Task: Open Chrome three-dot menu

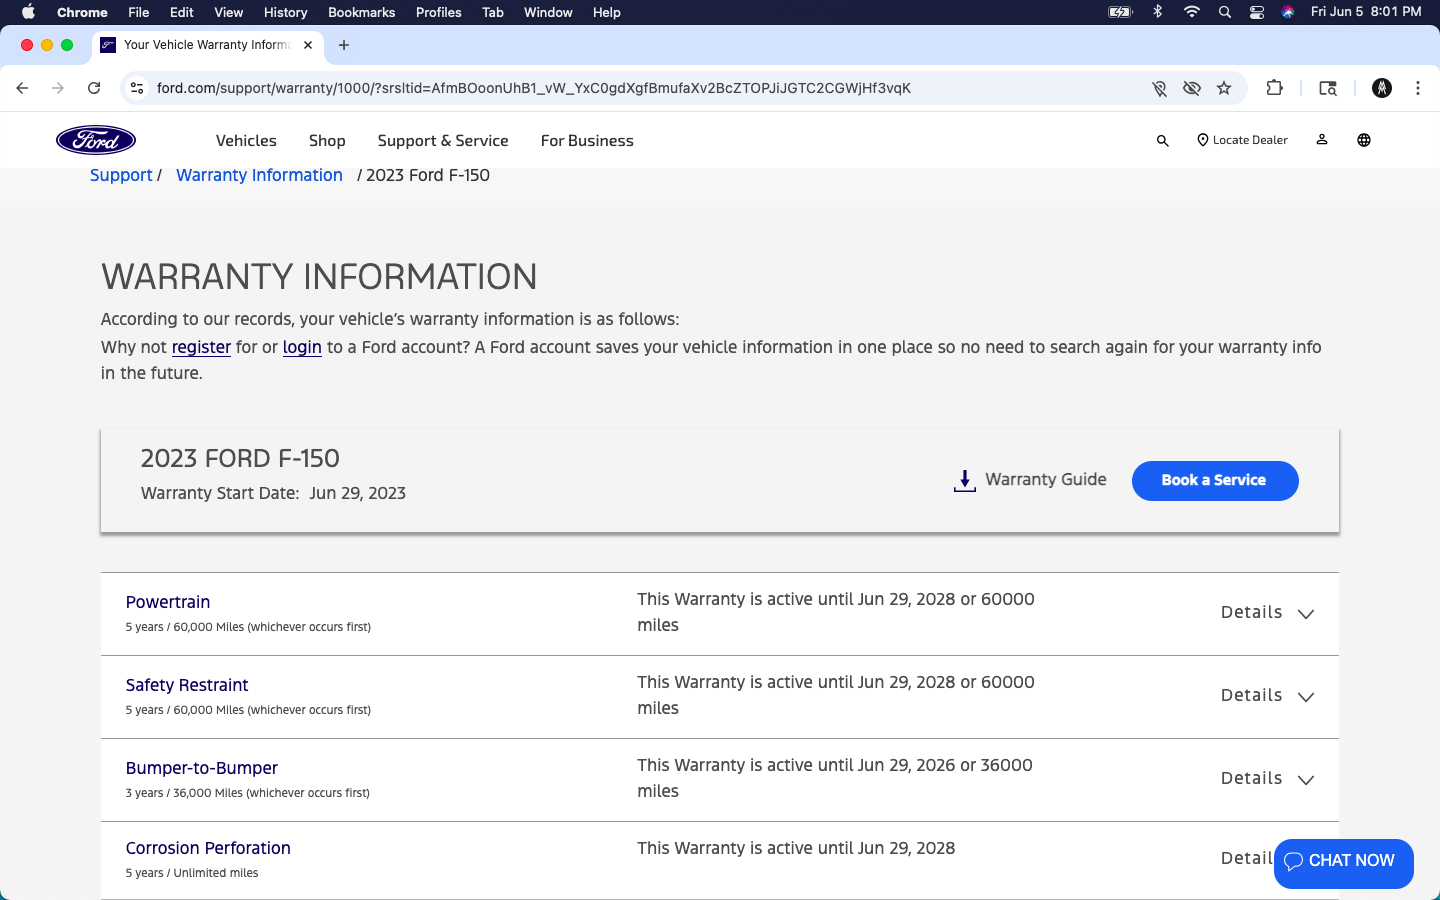Action: click(1418, 88)
